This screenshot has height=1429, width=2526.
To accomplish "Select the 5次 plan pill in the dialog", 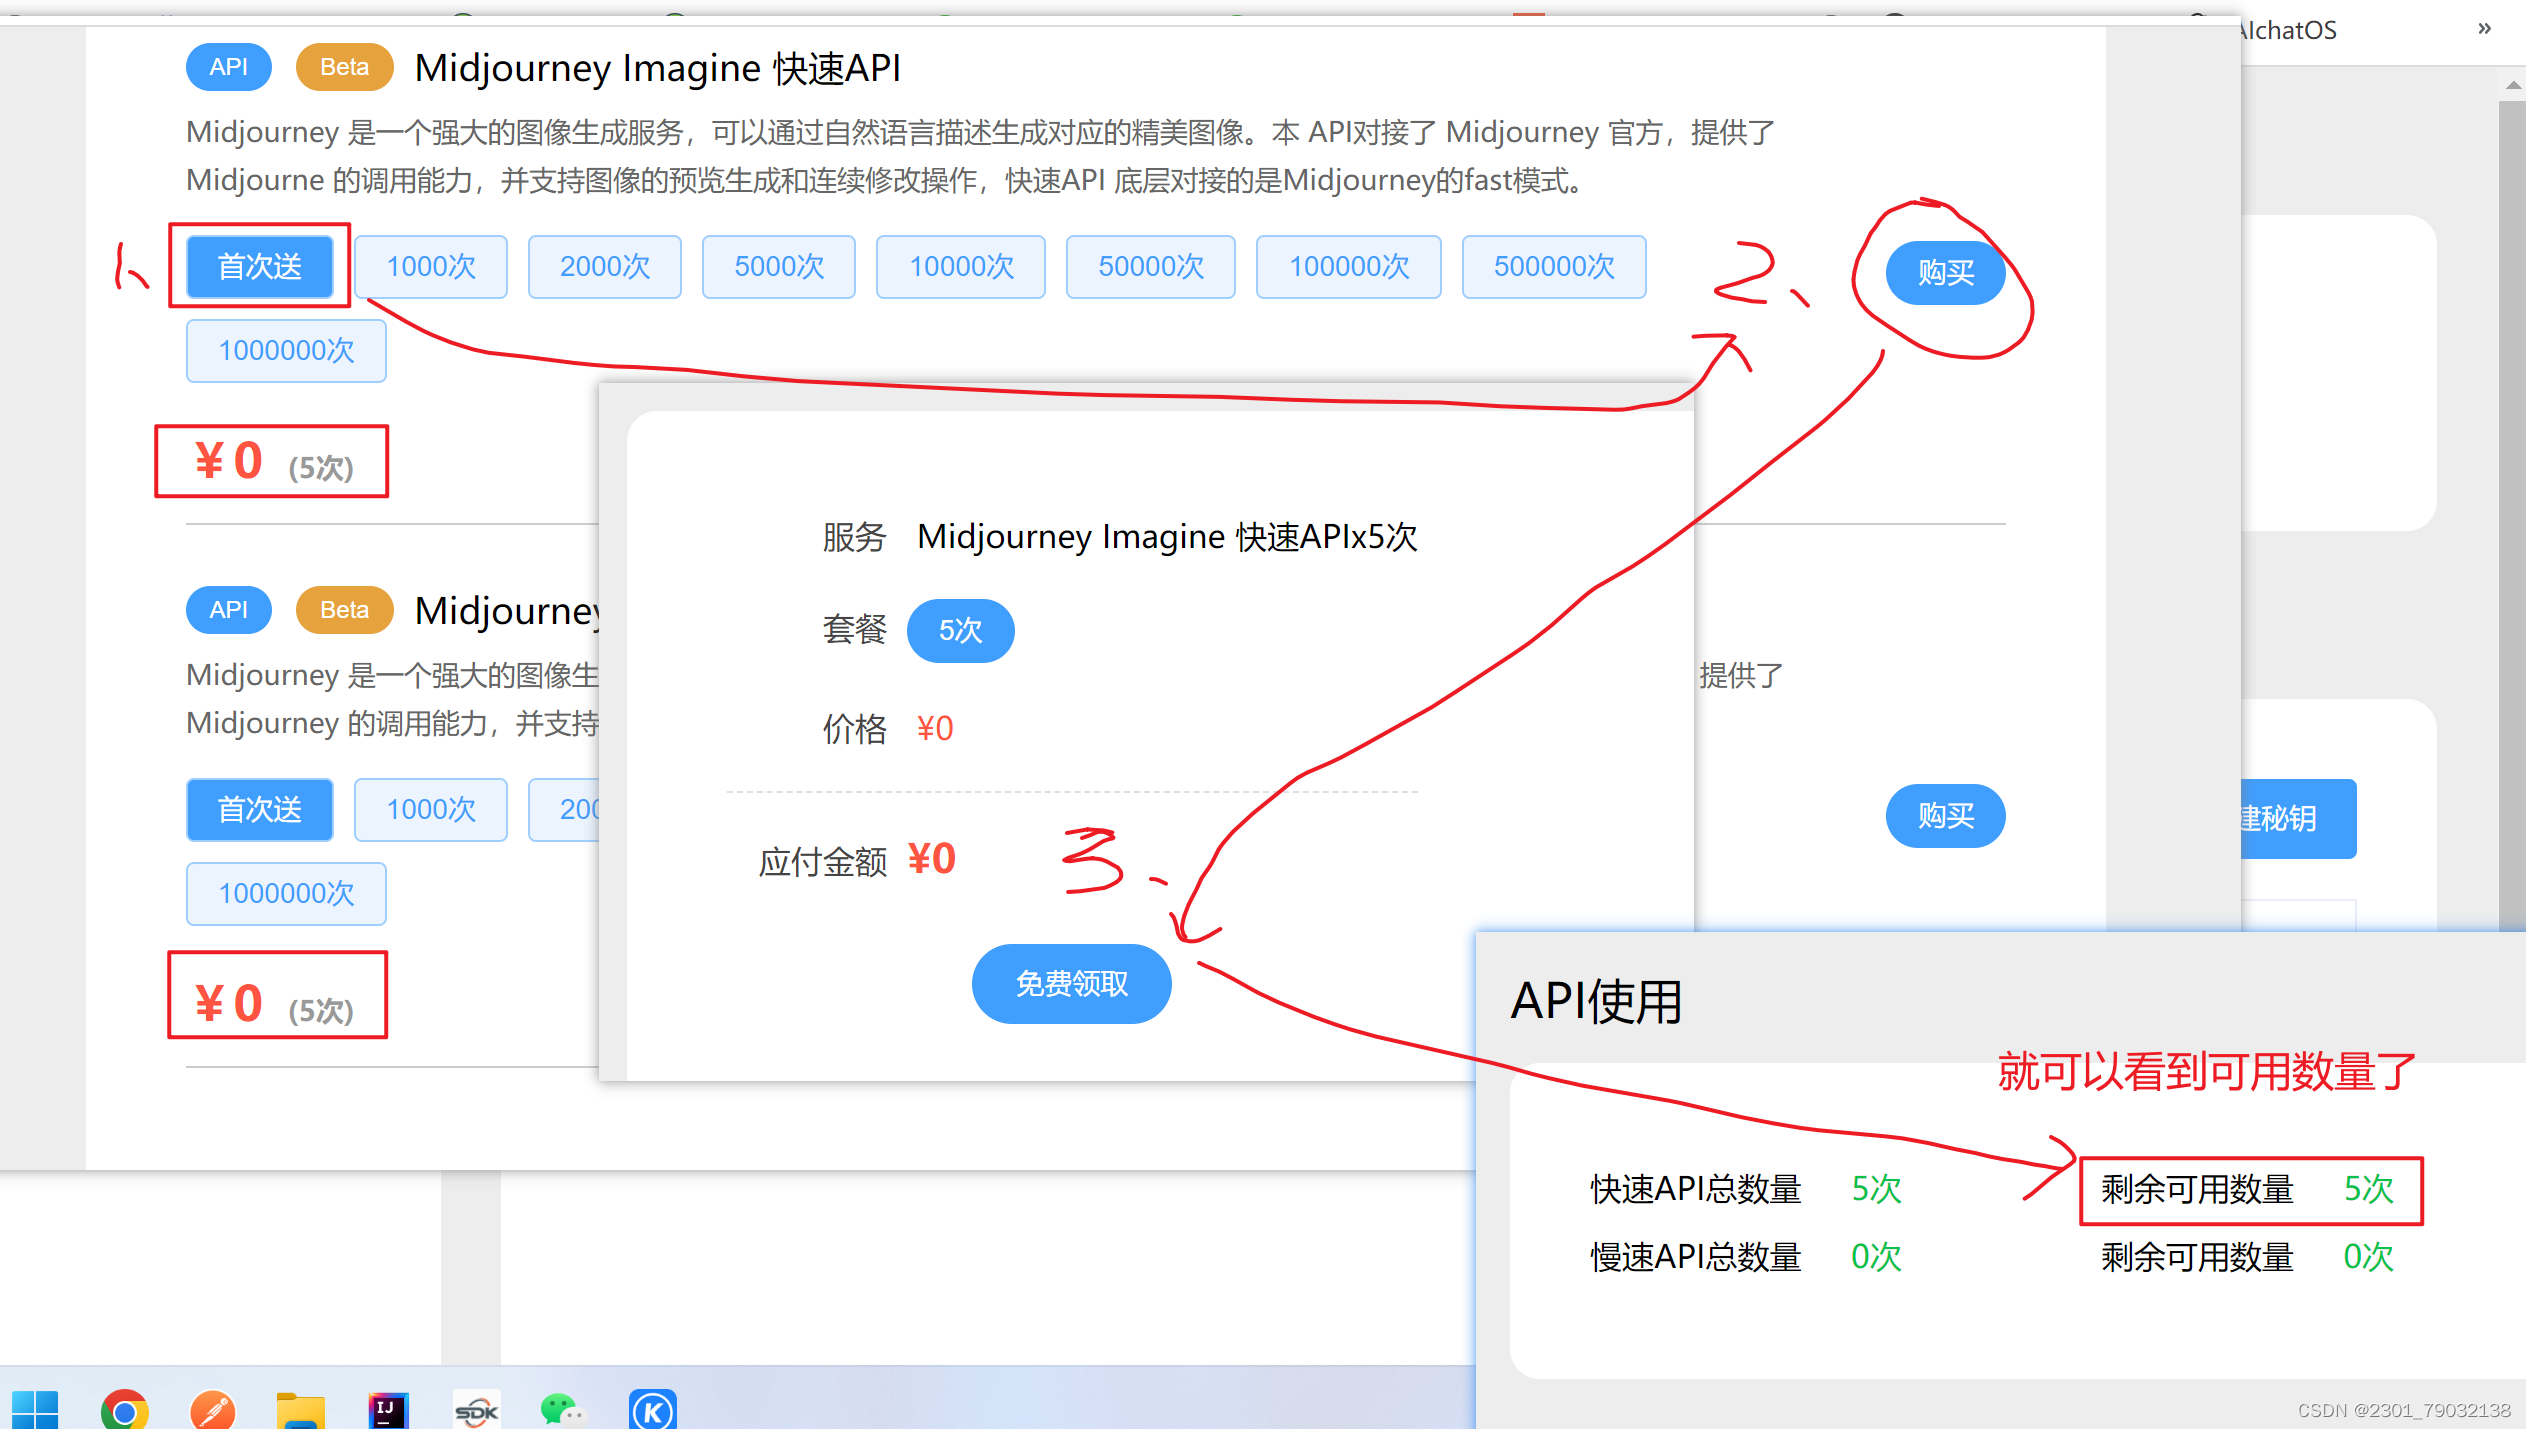I will pyautogui.click(x=959, y=630).
